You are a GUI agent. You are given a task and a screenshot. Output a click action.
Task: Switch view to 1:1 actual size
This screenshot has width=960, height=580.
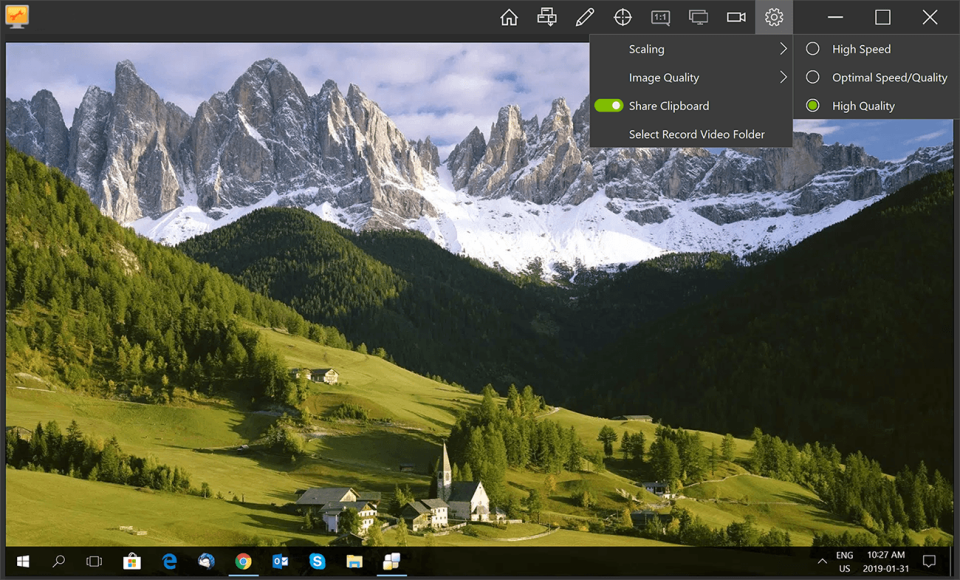(x=660, y=16)
